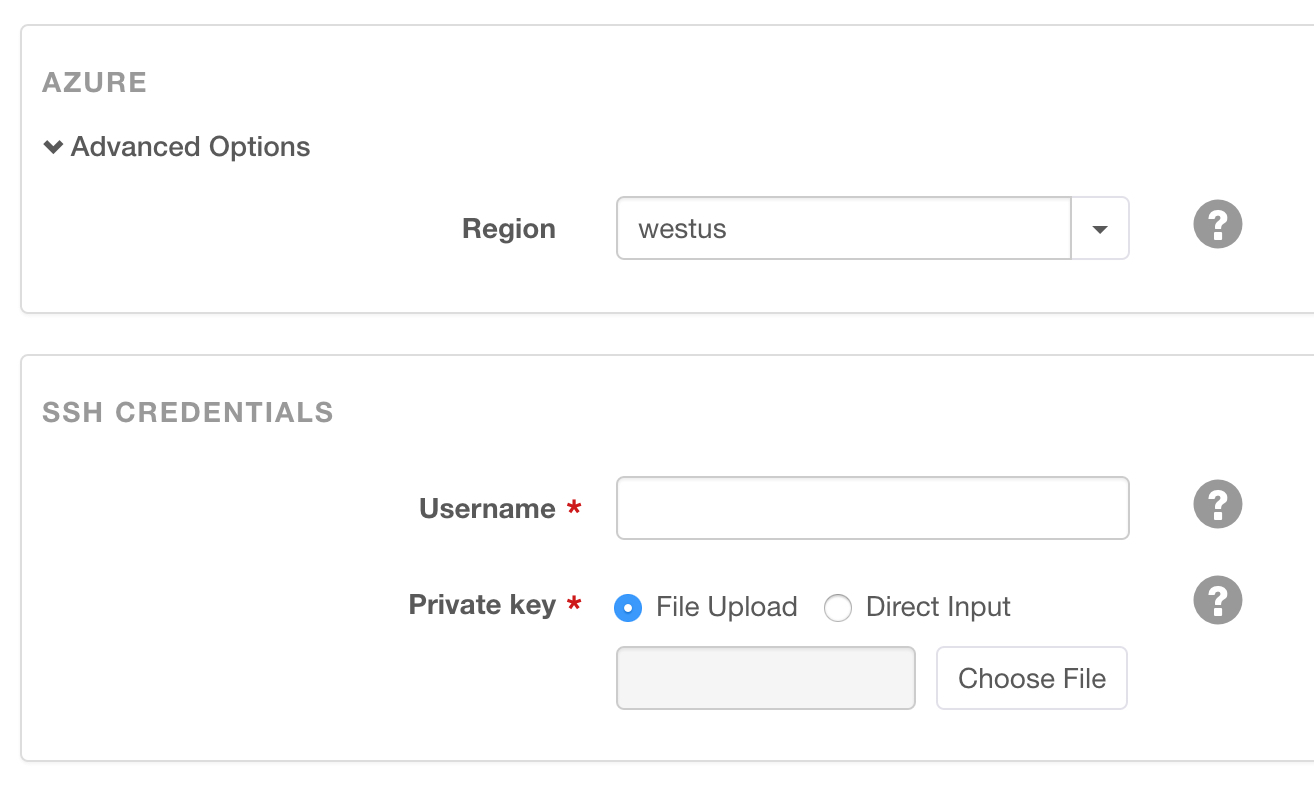Image resolution: width=1314 pixels, height=806 pixels.
Task: Collapse the Advanced Options section
Action: (x=190, y=147)
